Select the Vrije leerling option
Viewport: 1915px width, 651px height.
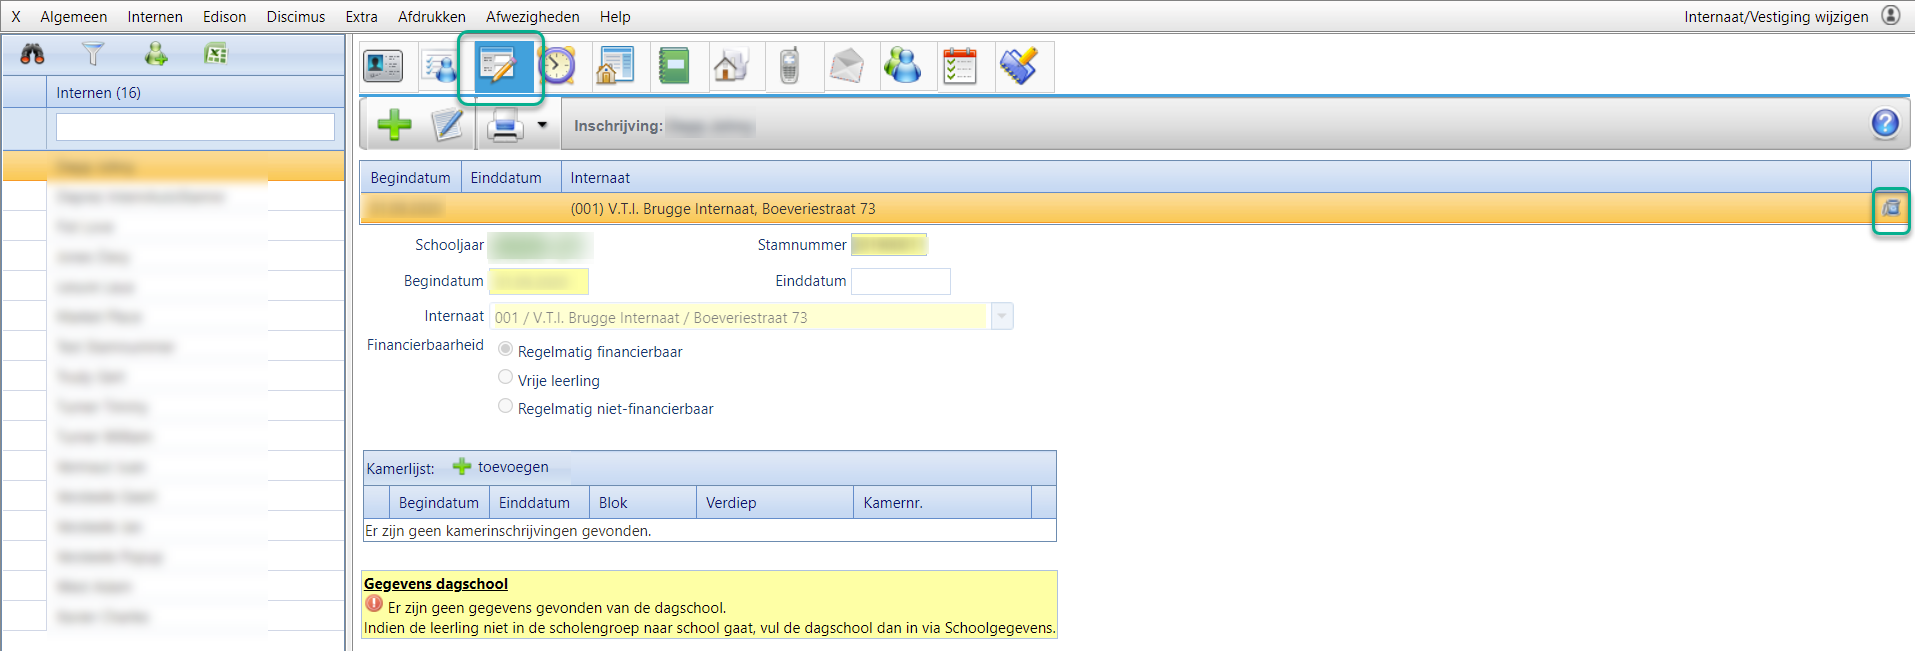[x=506, y=377]
